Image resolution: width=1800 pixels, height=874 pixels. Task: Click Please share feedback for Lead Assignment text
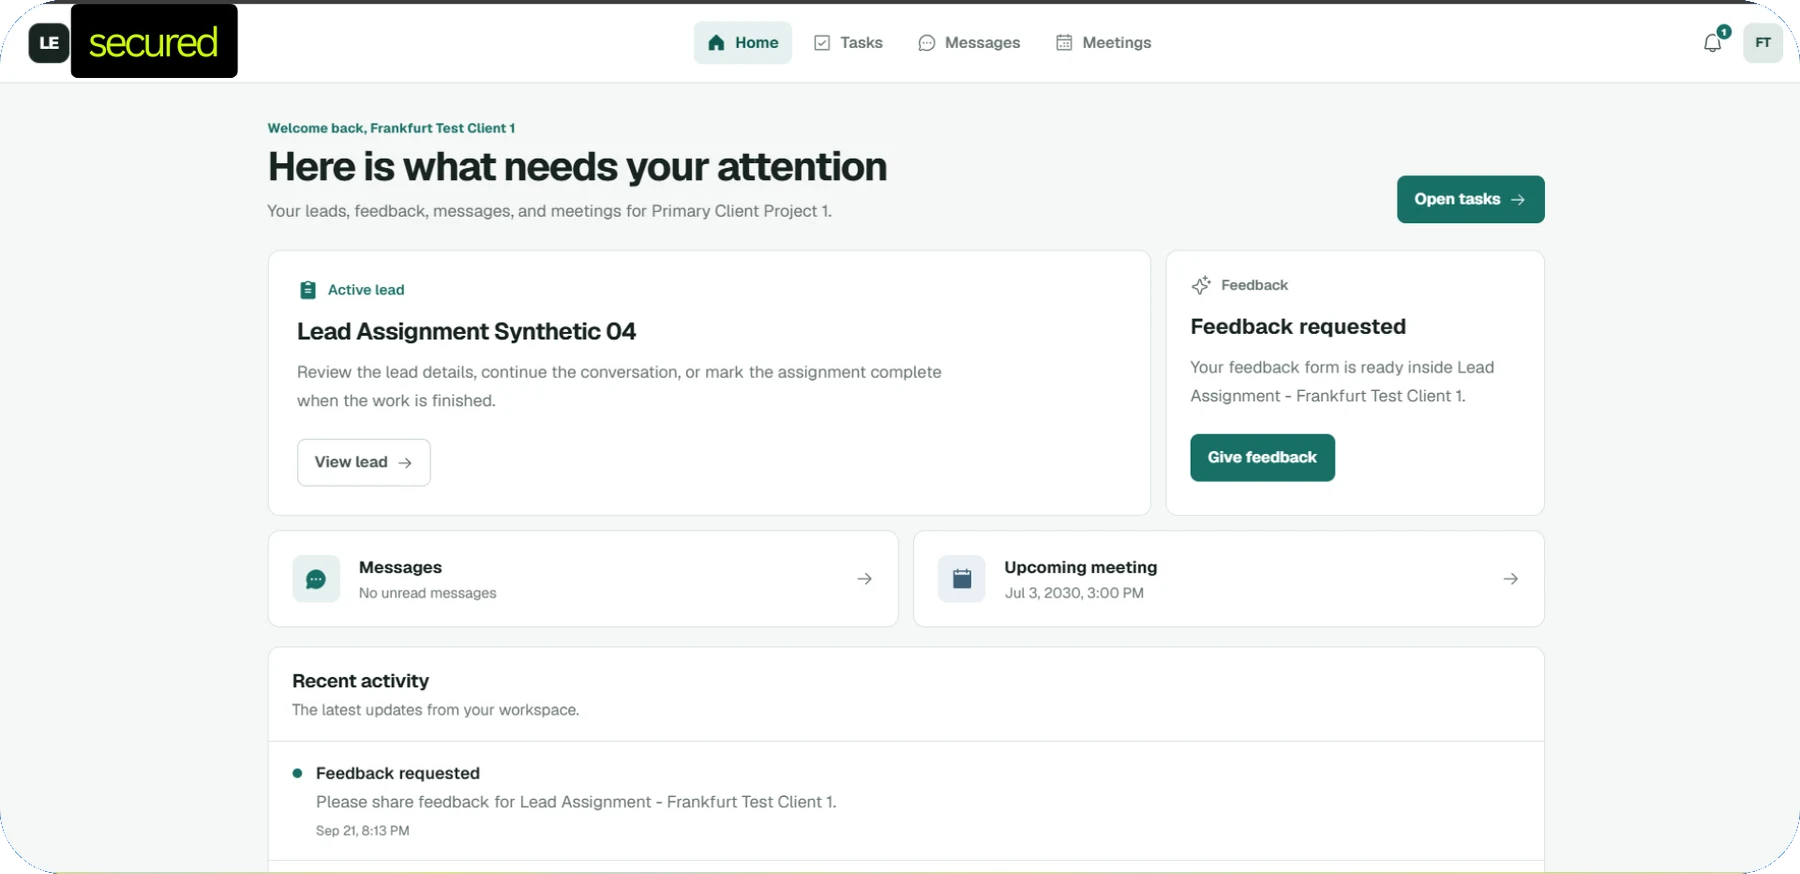coord(576,802)
